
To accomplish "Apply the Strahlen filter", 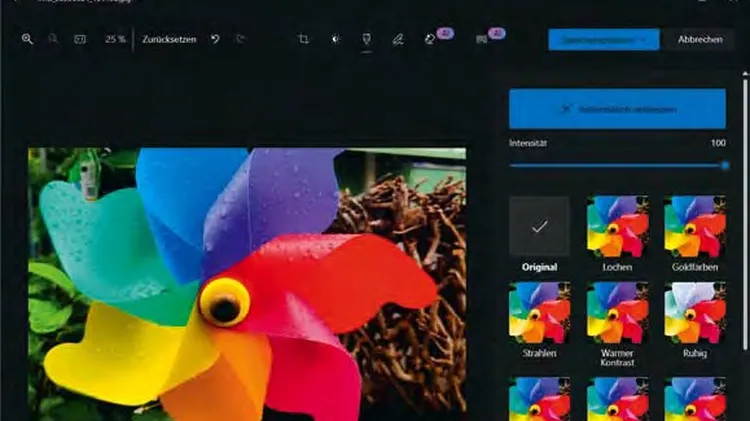I will pos(540,313).
